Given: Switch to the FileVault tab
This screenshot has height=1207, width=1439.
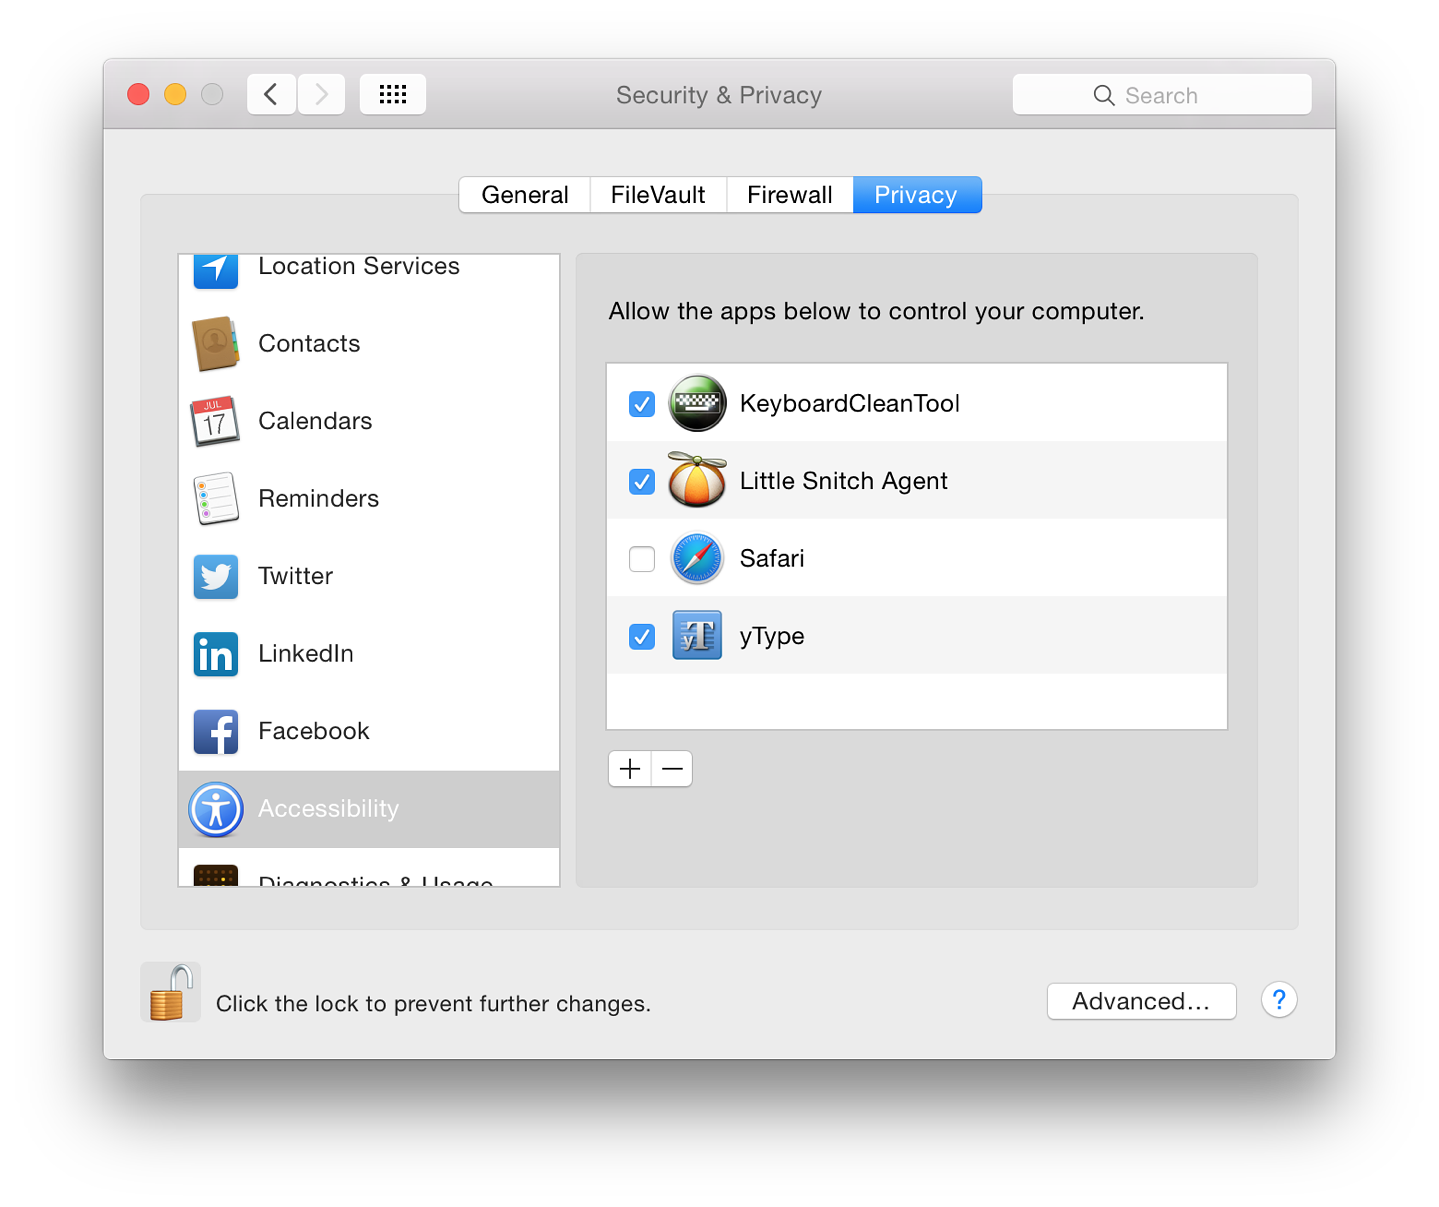Looking at the screenshot, I should [658, 195].
